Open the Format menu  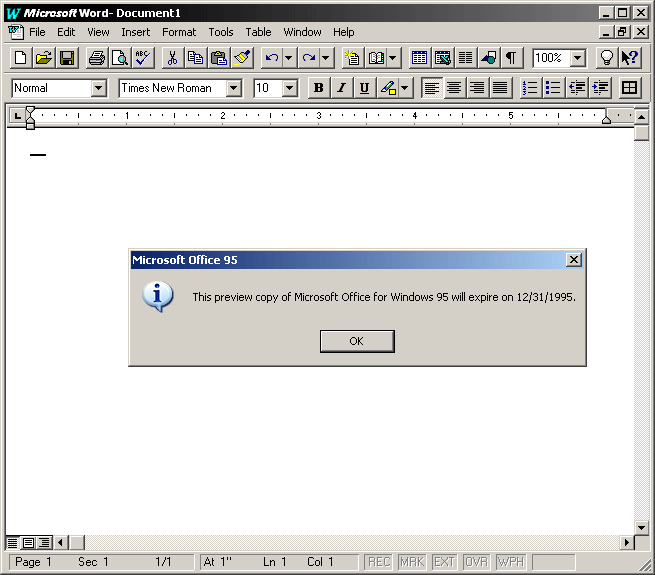pos(179,32)
